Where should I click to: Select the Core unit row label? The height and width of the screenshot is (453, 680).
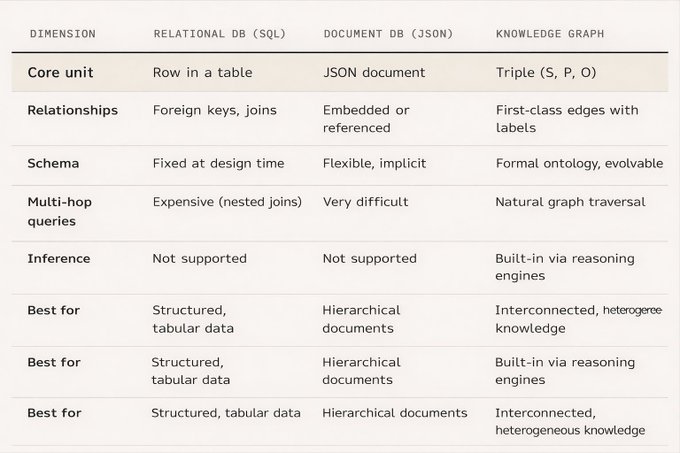click(60, 72)
